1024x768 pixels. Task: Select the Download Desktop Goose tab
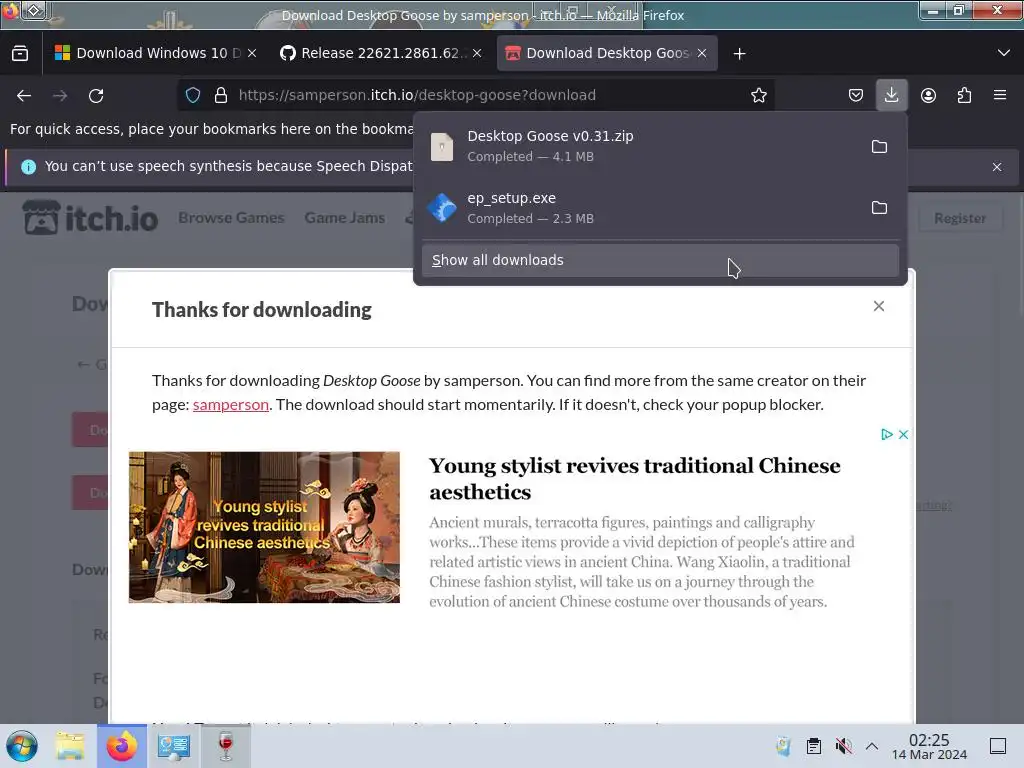click(607, 54)
